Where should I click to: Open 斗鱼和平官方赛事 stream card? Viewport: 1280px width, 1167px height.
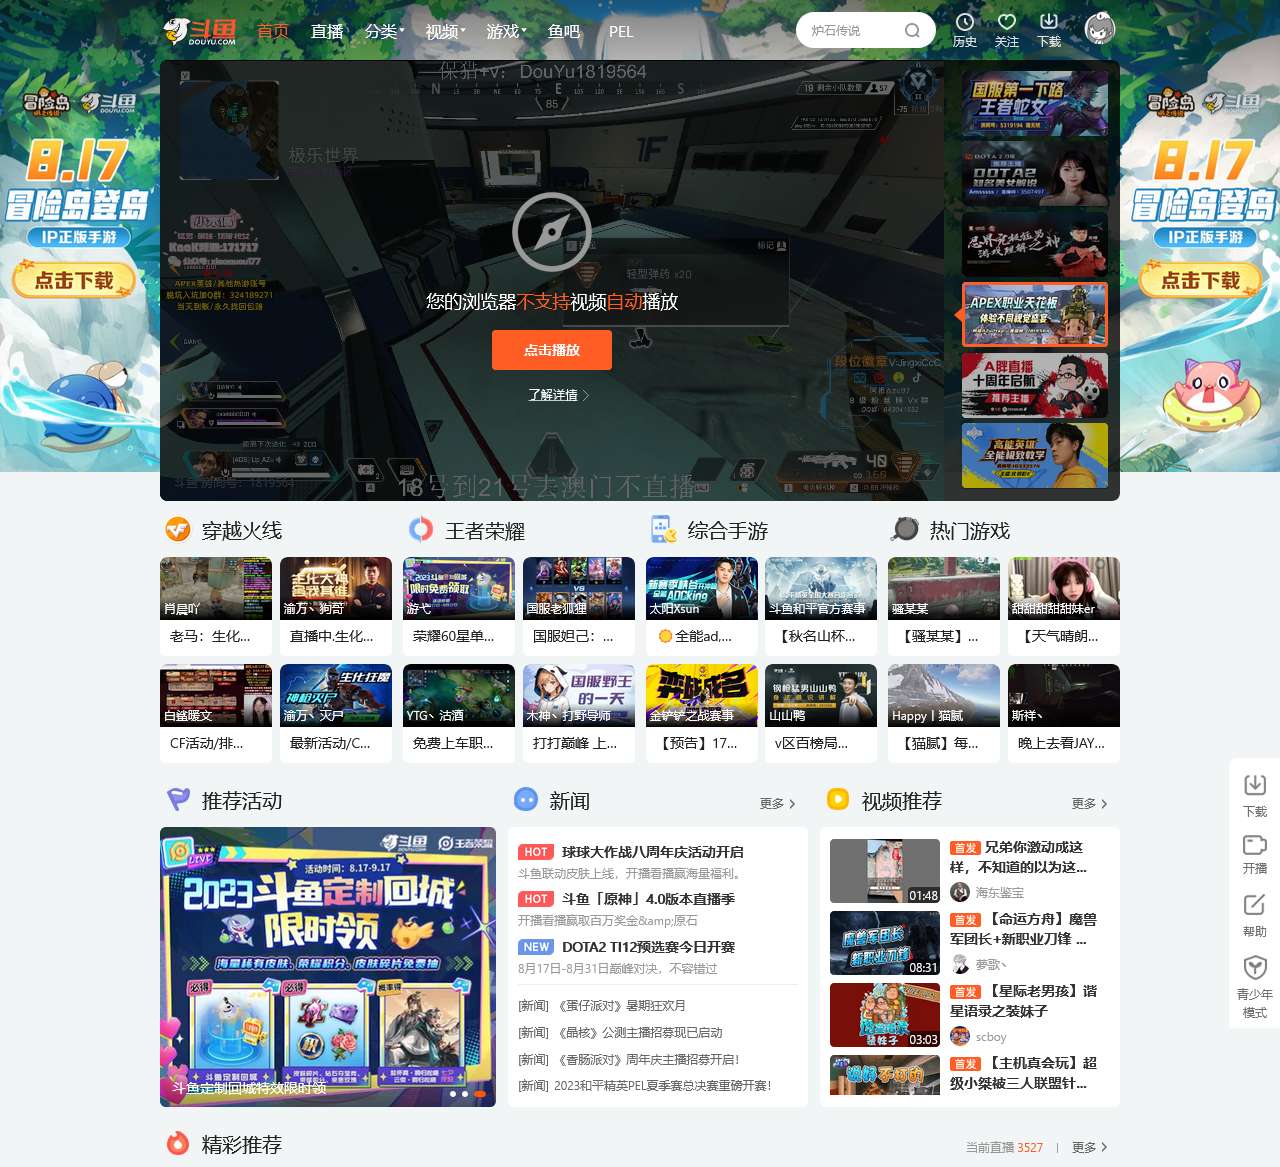821,606
